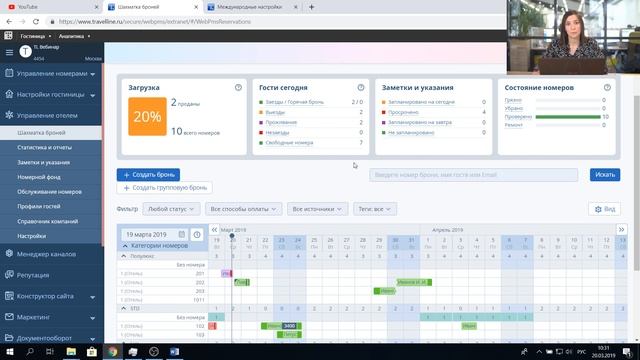Go to Номерной фонд
Image resolution: width=640 pixels, height=360 pixels.
point(39,177)
